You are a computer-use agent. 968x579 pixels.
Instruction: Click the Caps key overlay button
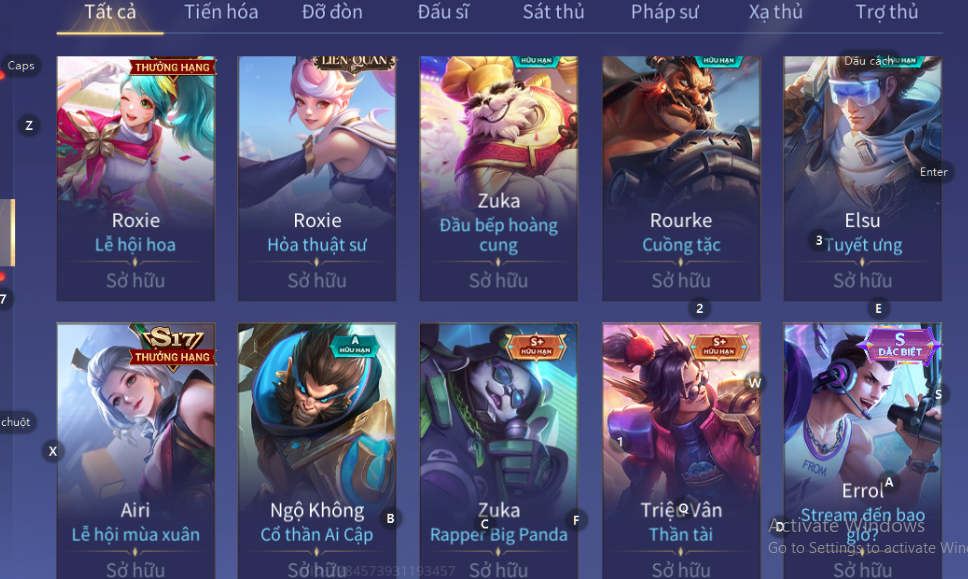[x=21, y=65]
